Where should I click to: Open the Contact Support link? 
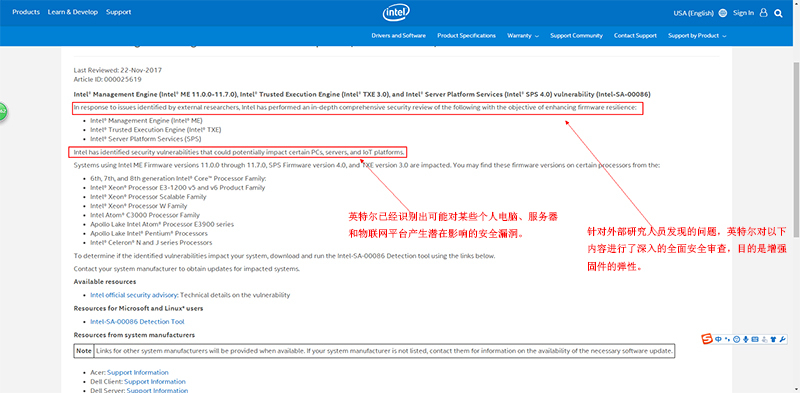point(635,36)
